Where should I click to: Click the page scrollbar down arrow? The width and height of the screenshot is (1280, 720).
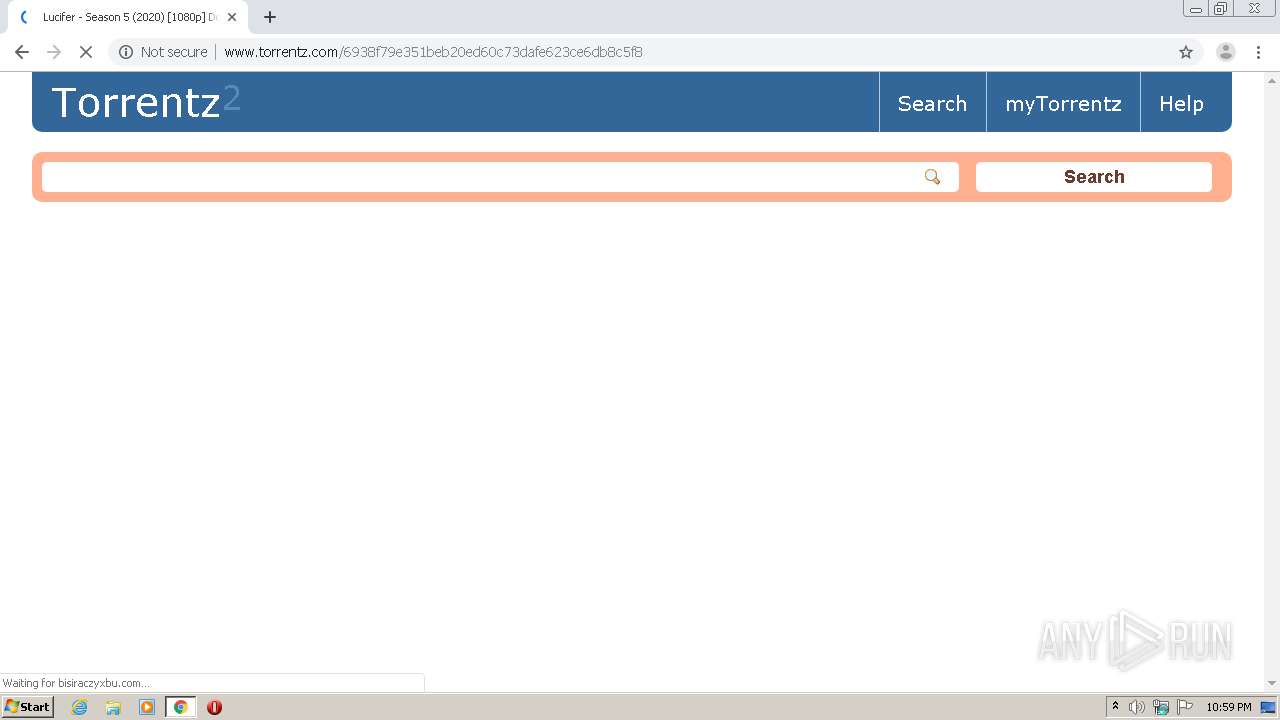click(1272, 684)
